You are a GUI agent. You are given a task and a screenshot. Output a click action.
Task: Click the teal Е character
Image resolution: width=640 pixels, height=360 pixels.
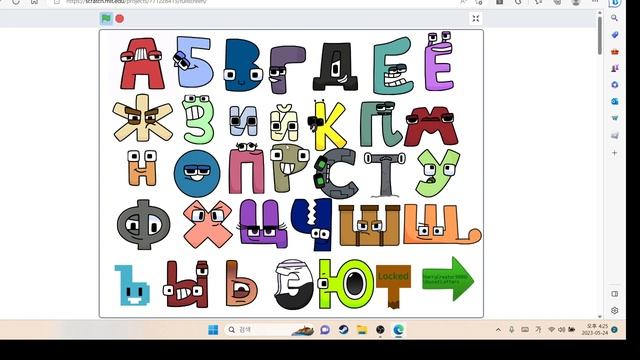pyautogui.click(x=393, y=65)
